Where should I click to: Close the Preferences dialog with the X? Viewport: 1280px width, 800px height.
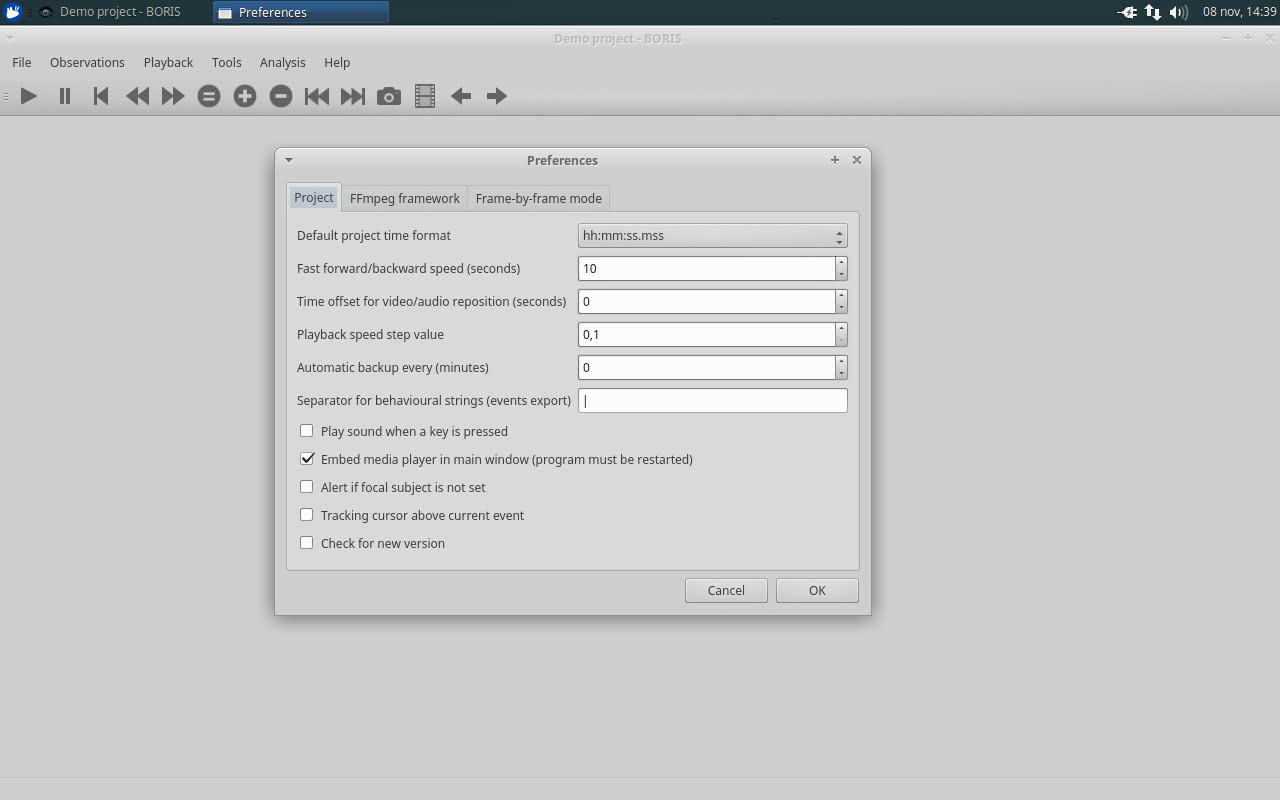click(x=857, y=160)
